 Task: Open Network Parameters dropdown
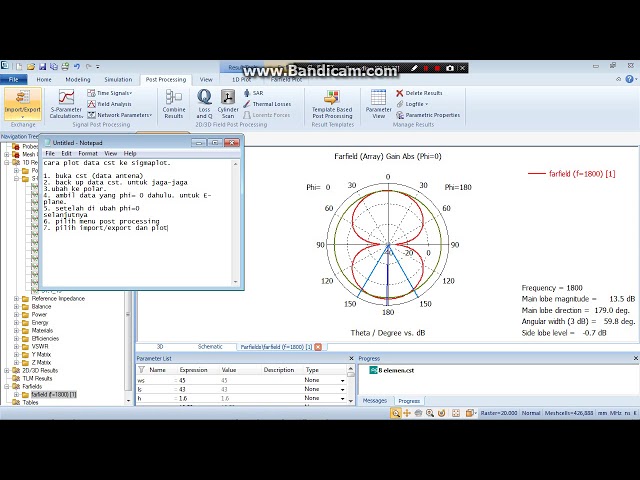(120, 115)
